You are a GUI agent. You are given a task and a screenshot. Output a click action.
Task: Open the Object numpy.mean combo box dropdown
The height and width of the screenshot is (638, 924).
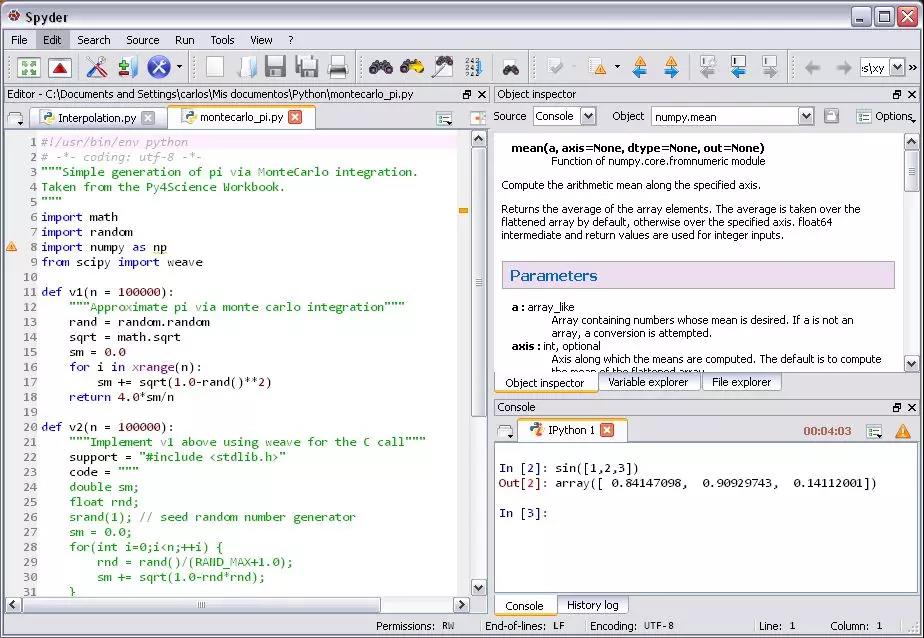[806, 116]
